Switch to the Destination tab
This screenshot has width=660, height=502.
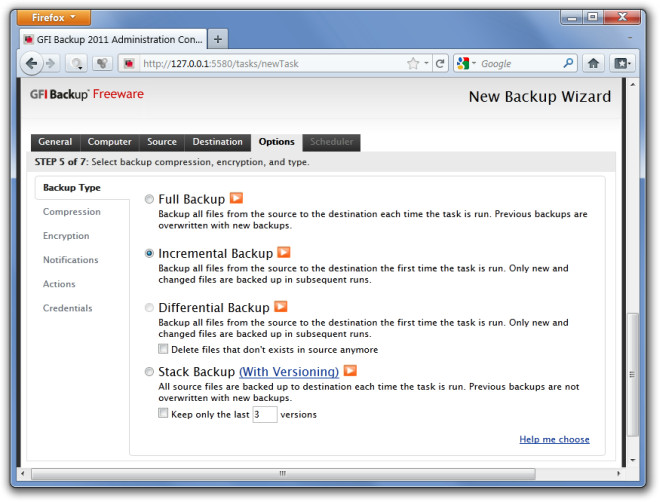pyautogui.click(x=218, y=142)
